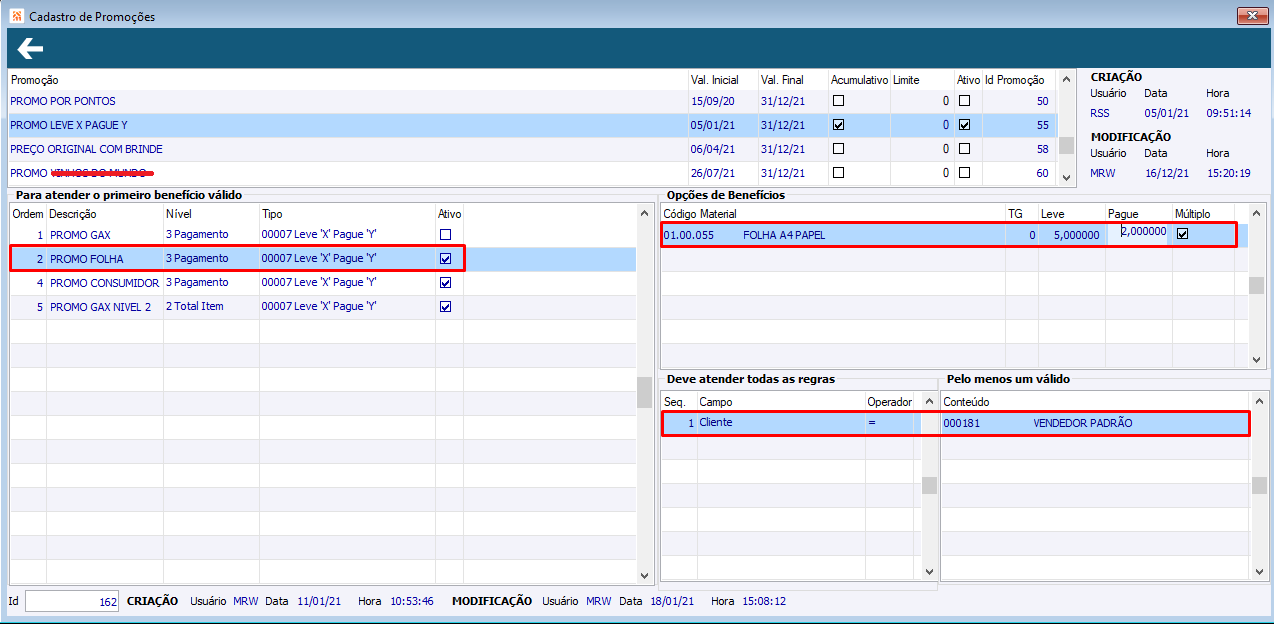Toggle Múltiplo checkbox for FOLHA A4 PAPEL
The height and width of the screenshot is (624, 1274).
(1183, 234)
